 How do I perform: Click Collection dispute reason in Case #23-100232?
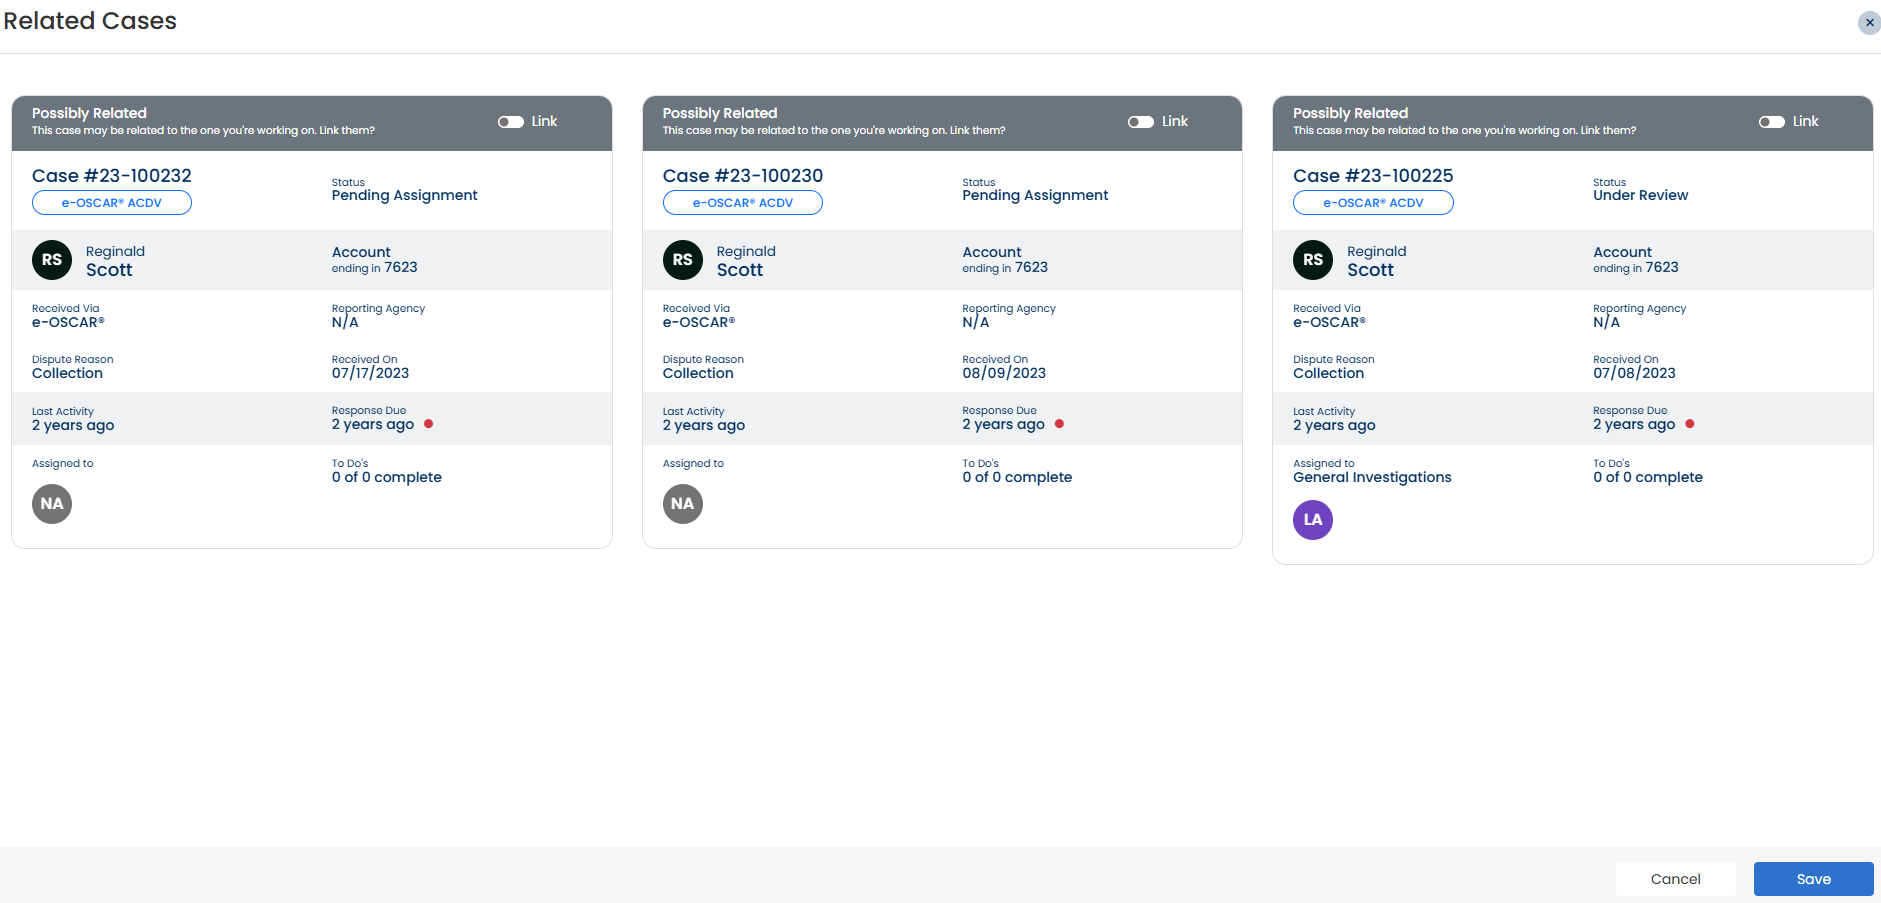coord(67,374)
